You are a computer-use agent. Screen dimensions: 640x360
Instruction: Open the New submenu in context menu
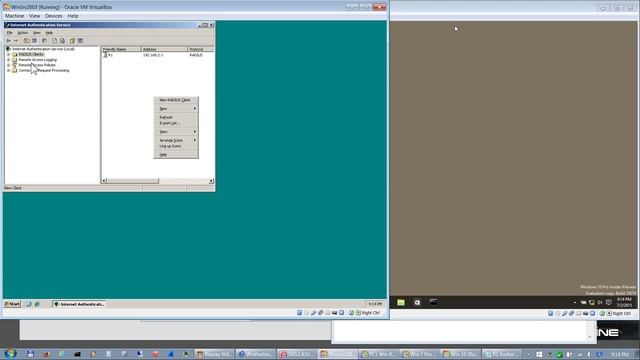pos(176,109)
